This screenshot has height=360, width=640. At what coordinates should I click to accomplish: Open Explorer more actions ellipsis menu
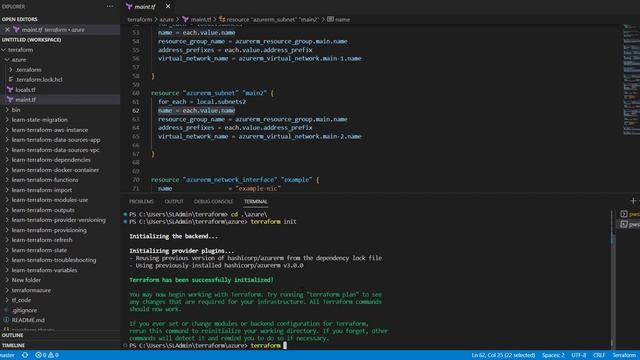(110, 7)
